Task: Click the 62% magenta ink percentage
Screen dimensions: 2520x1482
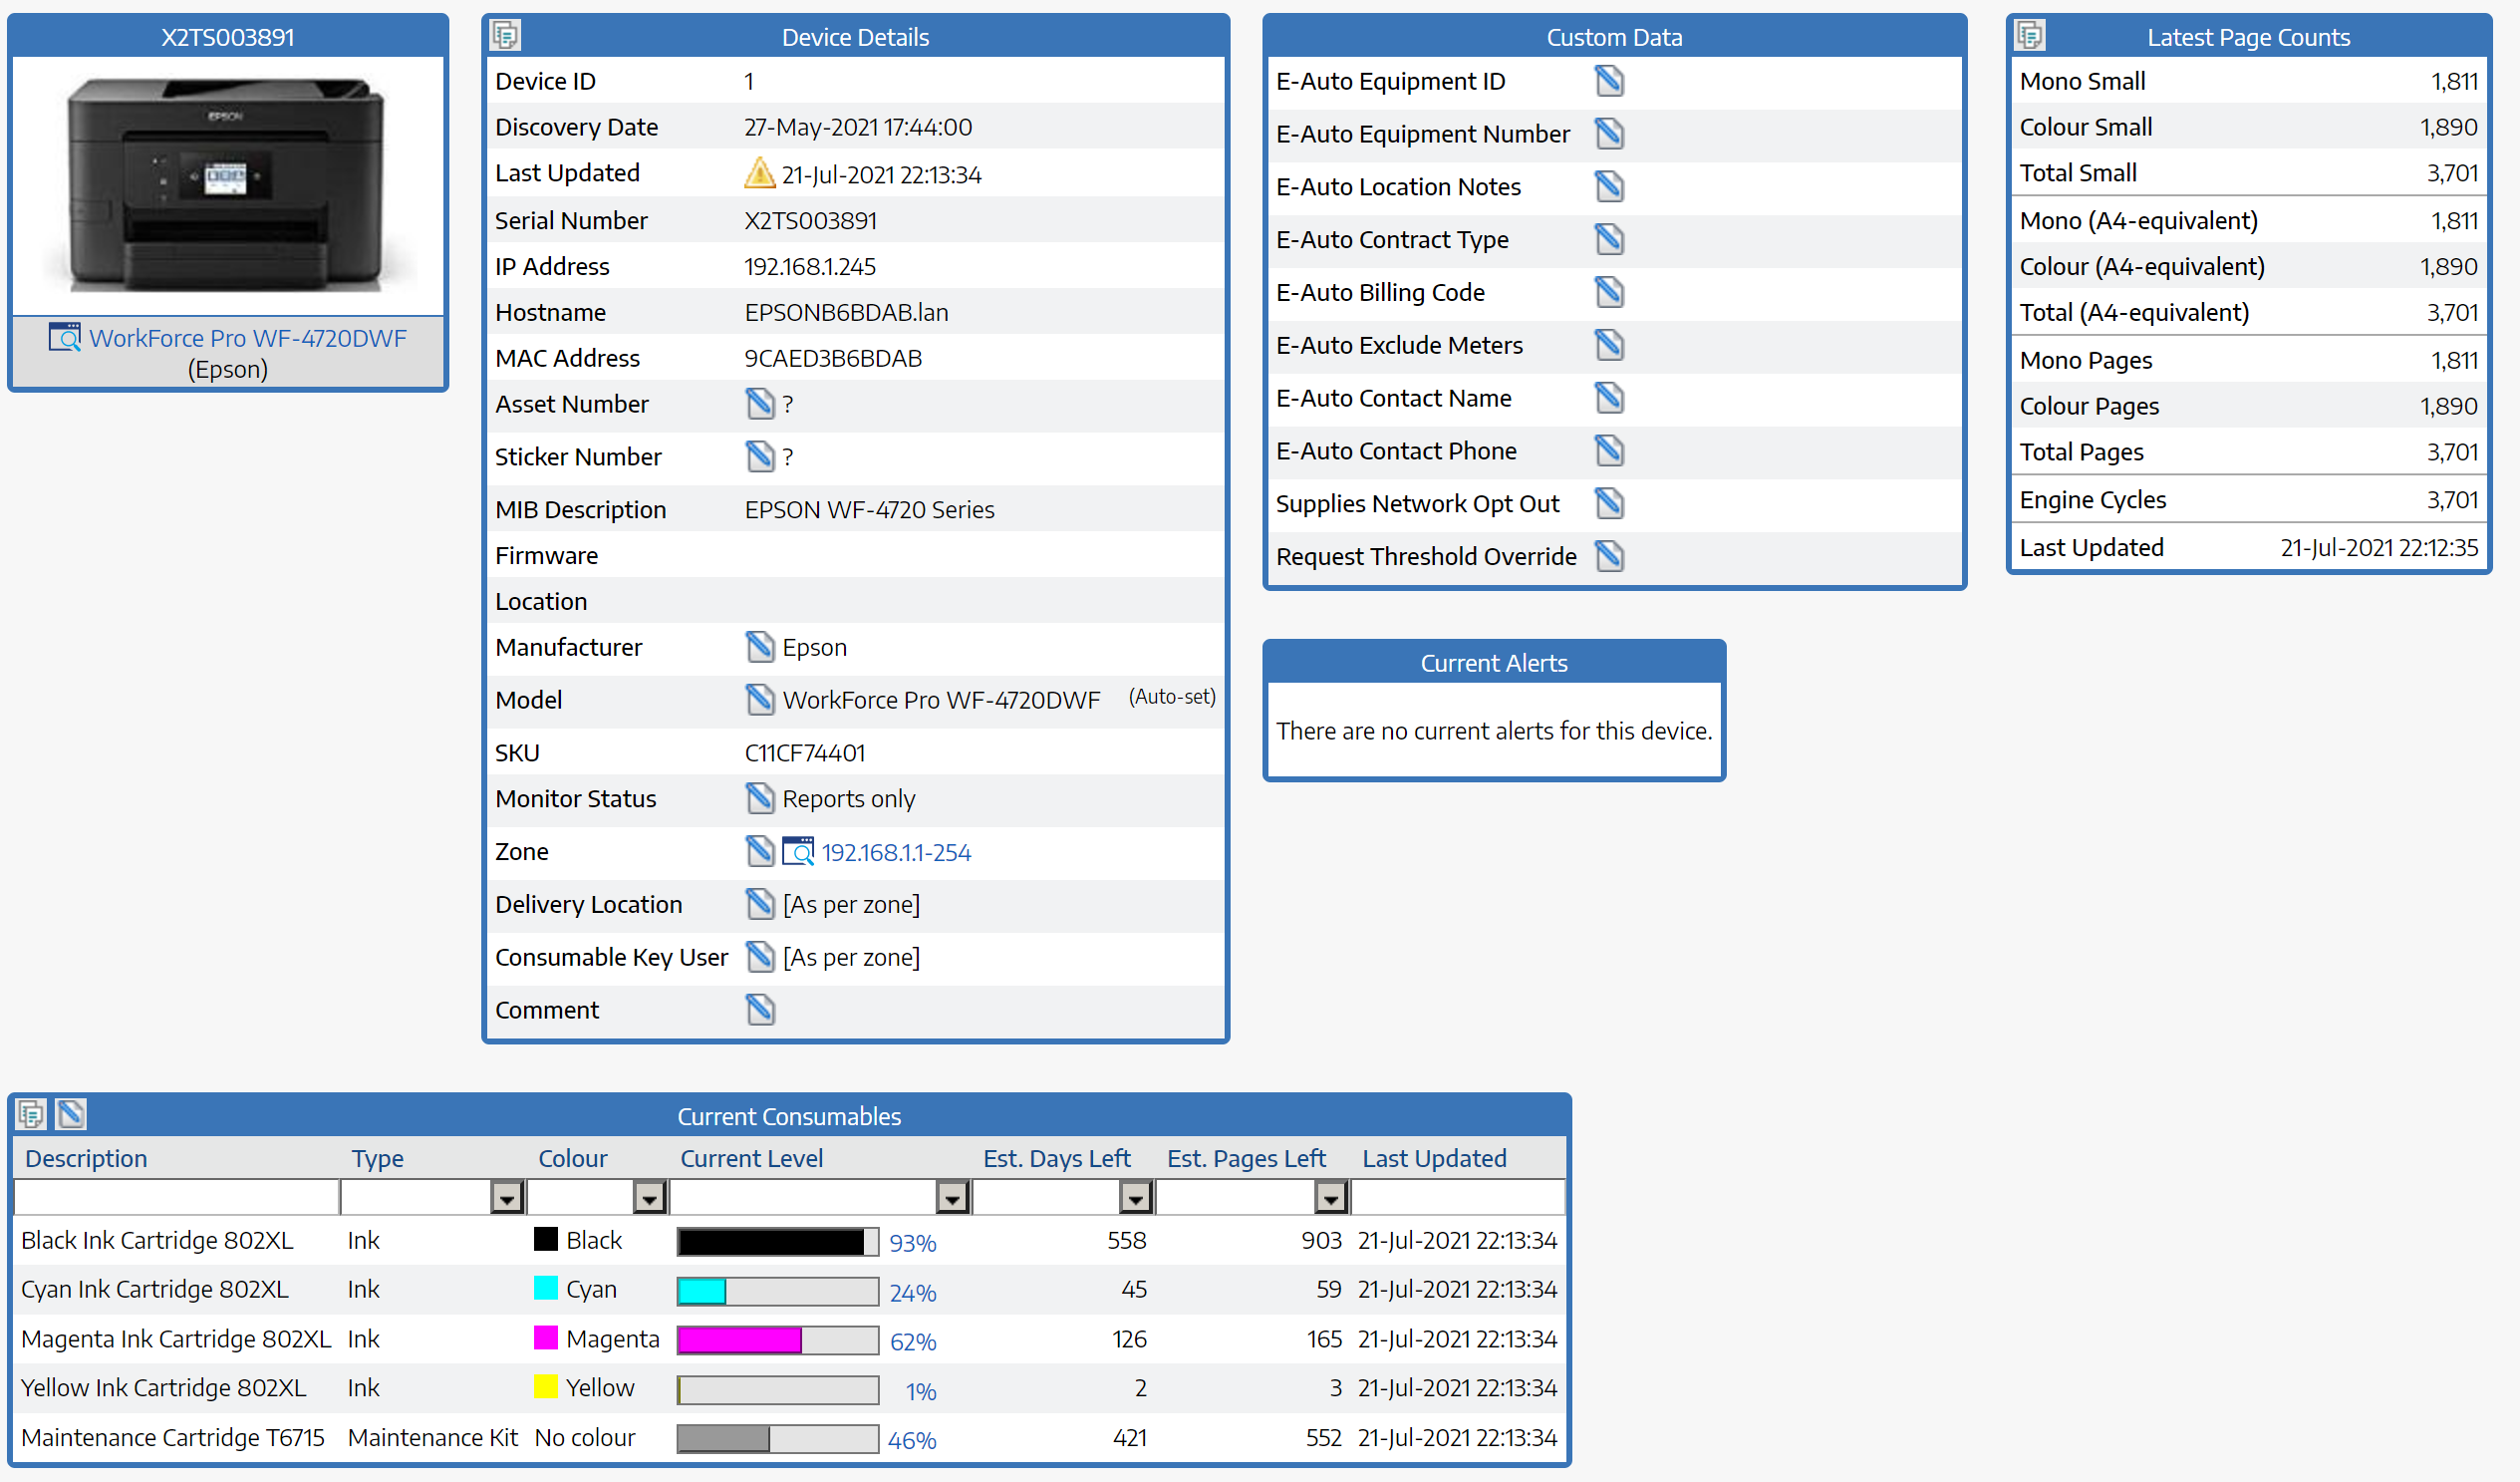Action: pos(913,1342)
